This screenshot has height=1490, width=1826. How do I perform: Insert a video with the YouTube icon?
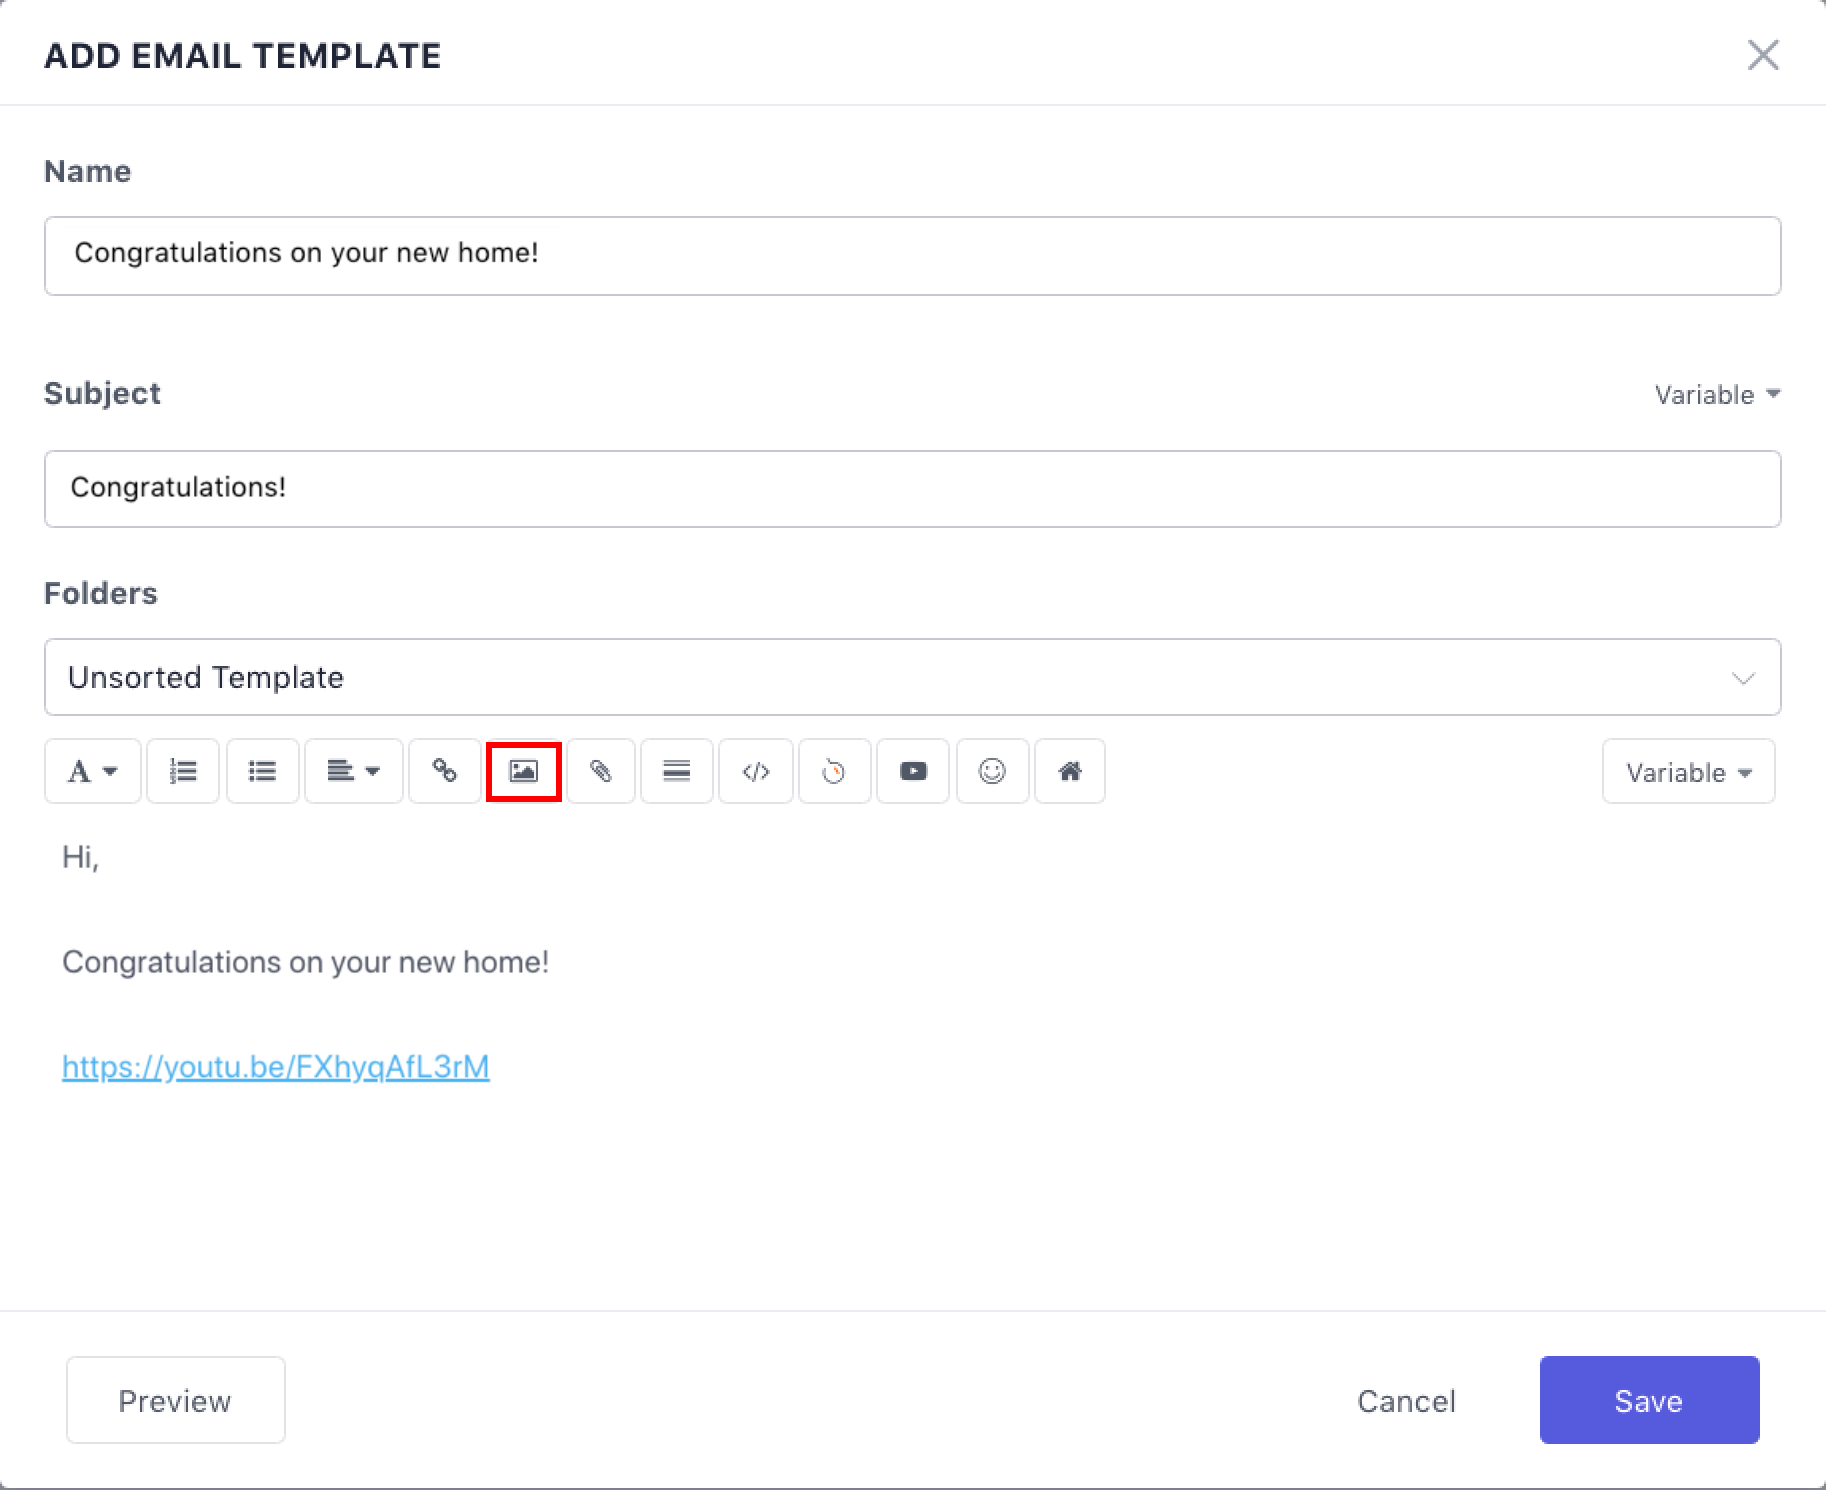912,771
